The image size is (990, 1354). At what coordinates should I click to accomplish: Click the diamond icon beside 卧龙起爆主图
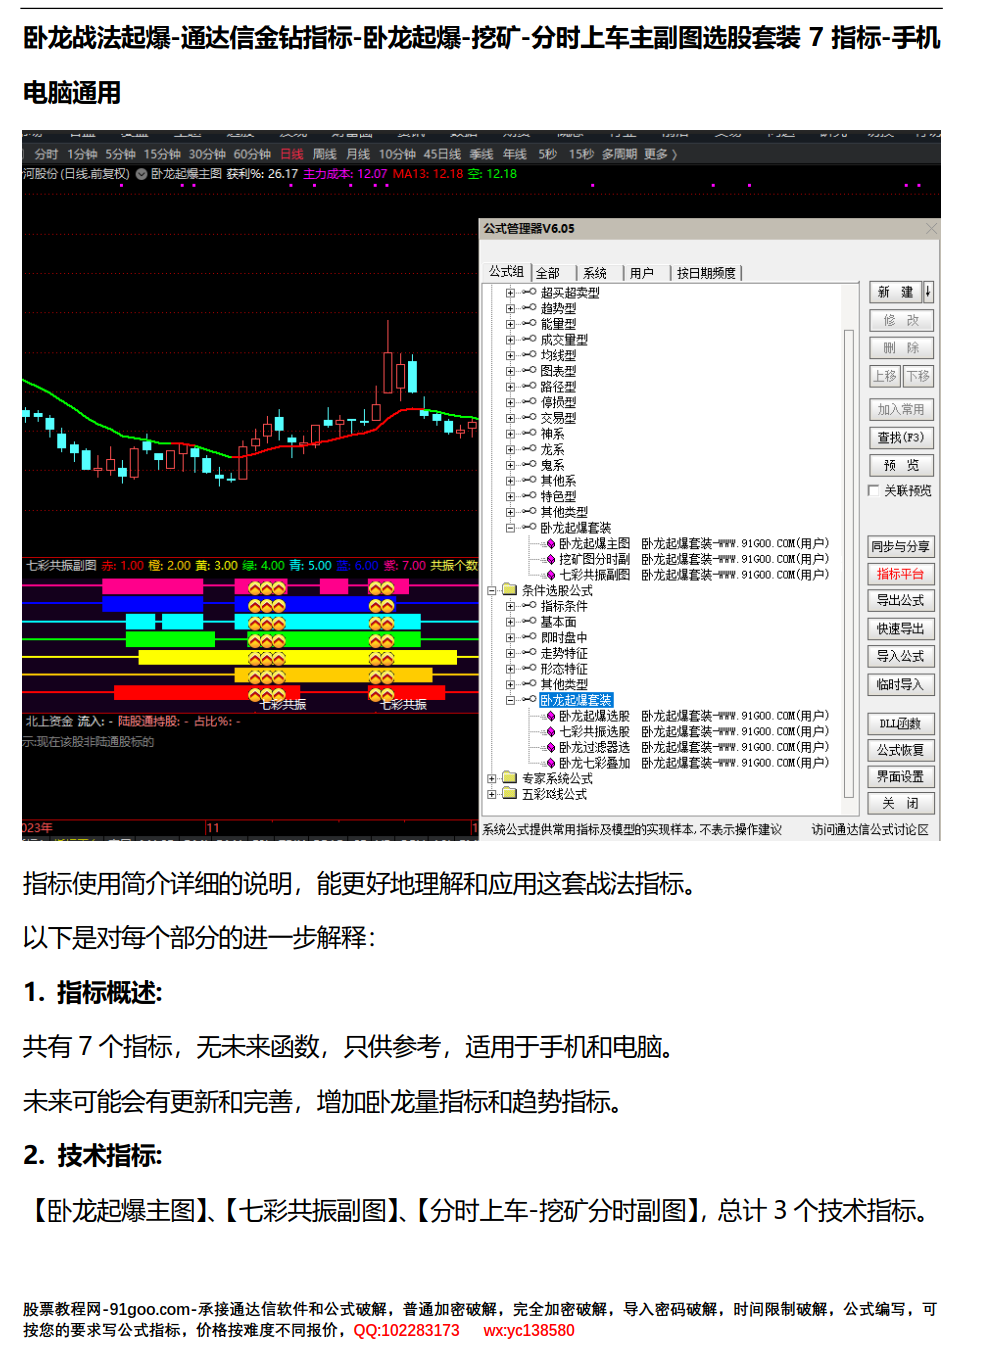pos(550,544)
